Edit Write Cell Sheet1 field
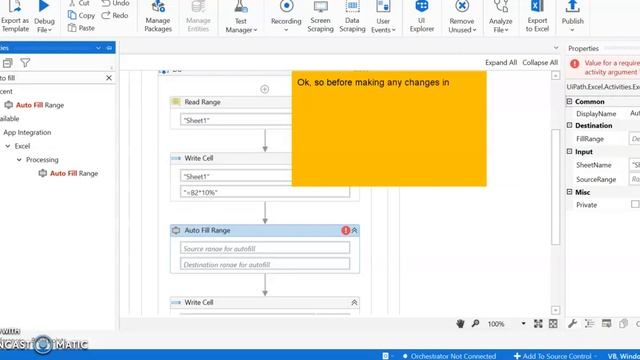 (236, 177)
